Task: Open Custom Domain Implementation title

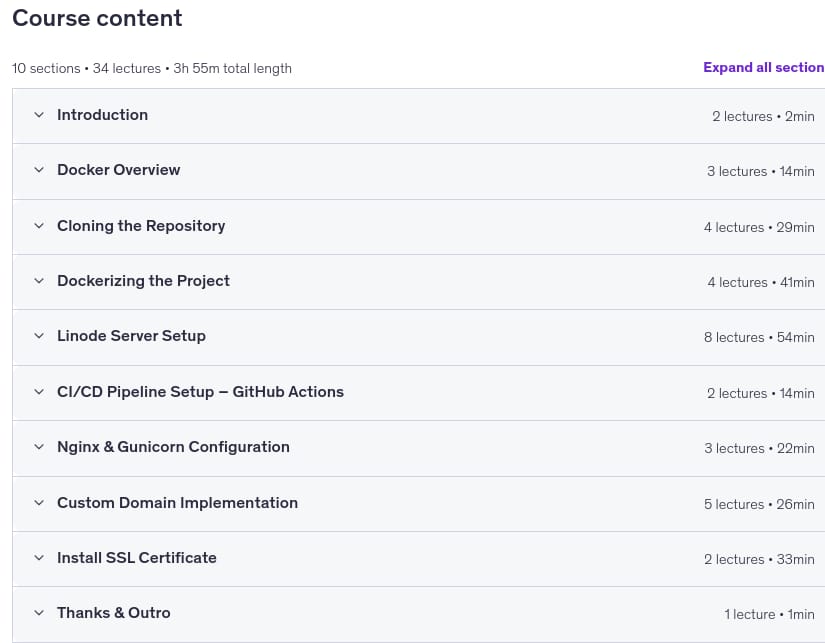Action: point(178,503)
